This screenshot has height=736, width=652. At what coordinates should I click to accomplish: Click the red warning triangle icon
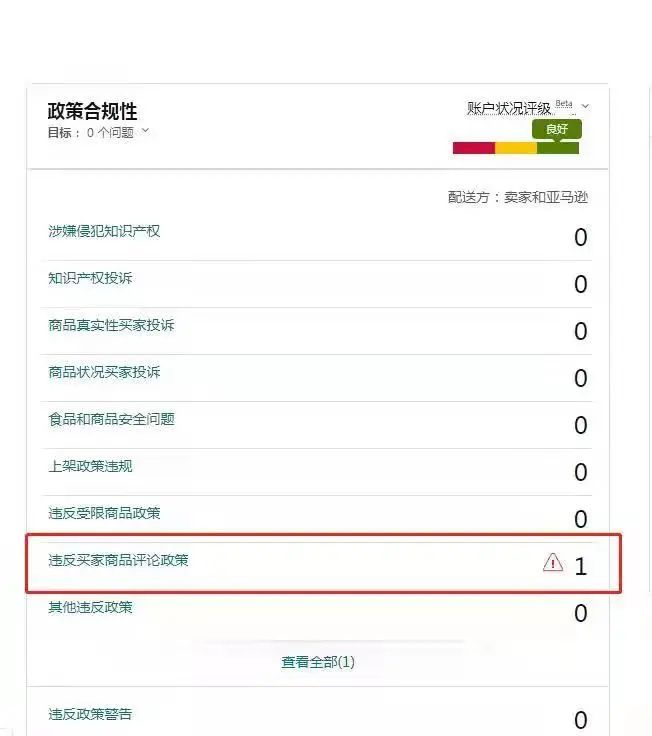(552, 564)
